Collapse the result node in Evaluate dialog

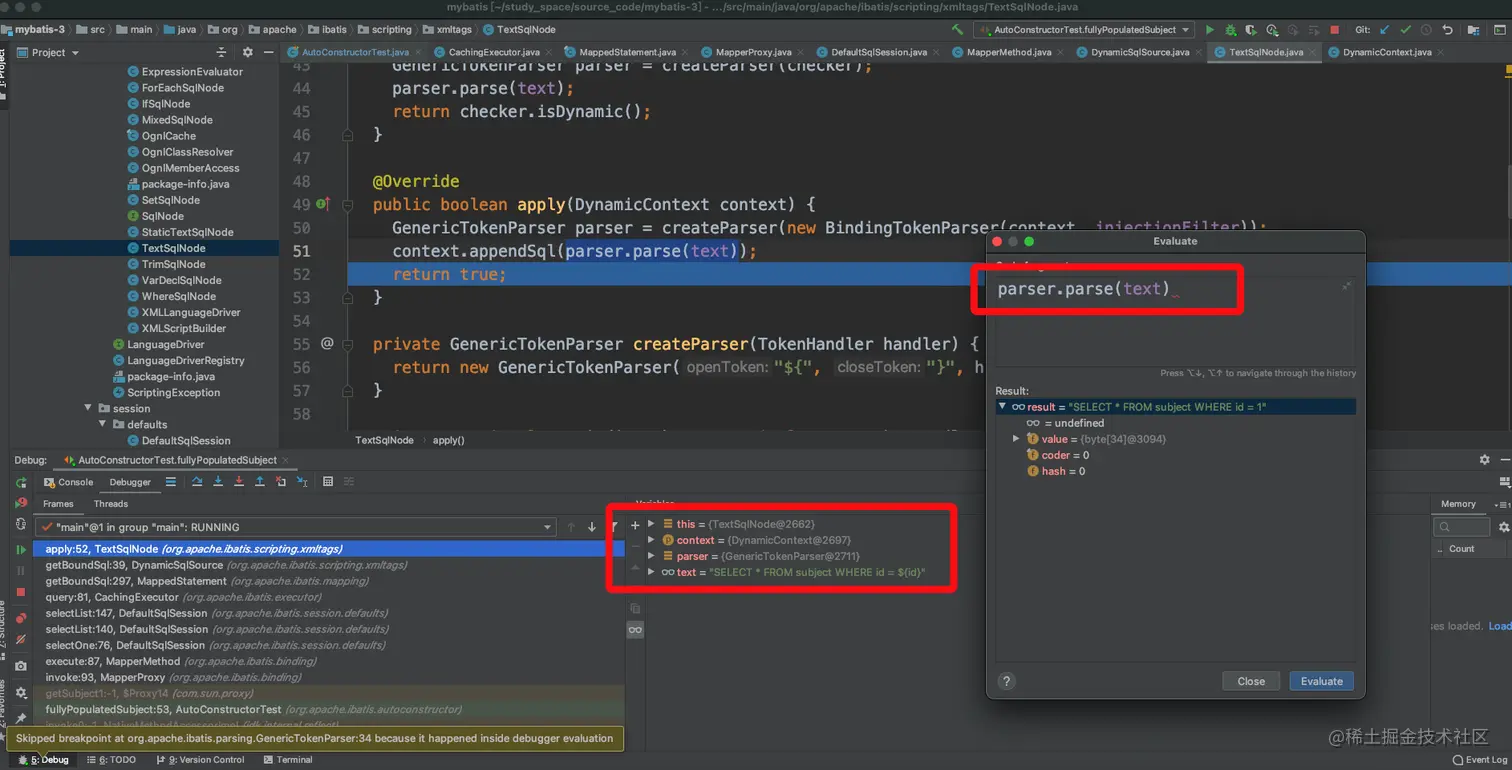click(1003, 407)
